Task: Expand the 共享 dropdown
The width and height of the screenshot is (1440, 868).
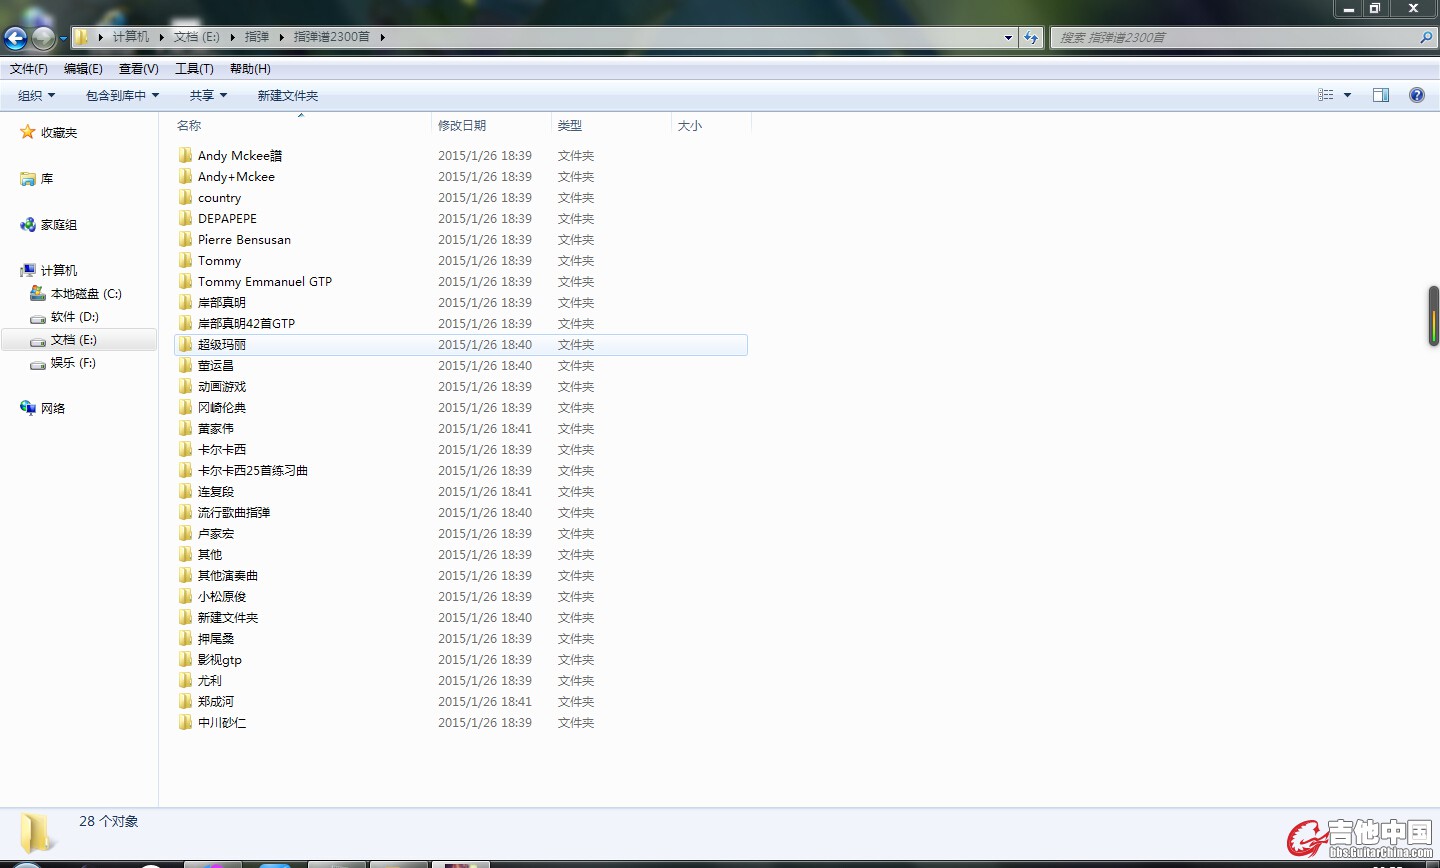Action: 208,96
